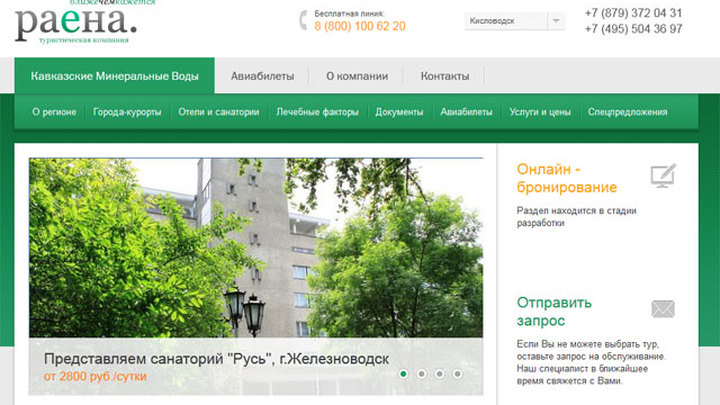Screen dimensions: 720x405
Task: Click the Онлайн-бронирование heading link
Action: (x=566, y=178)
